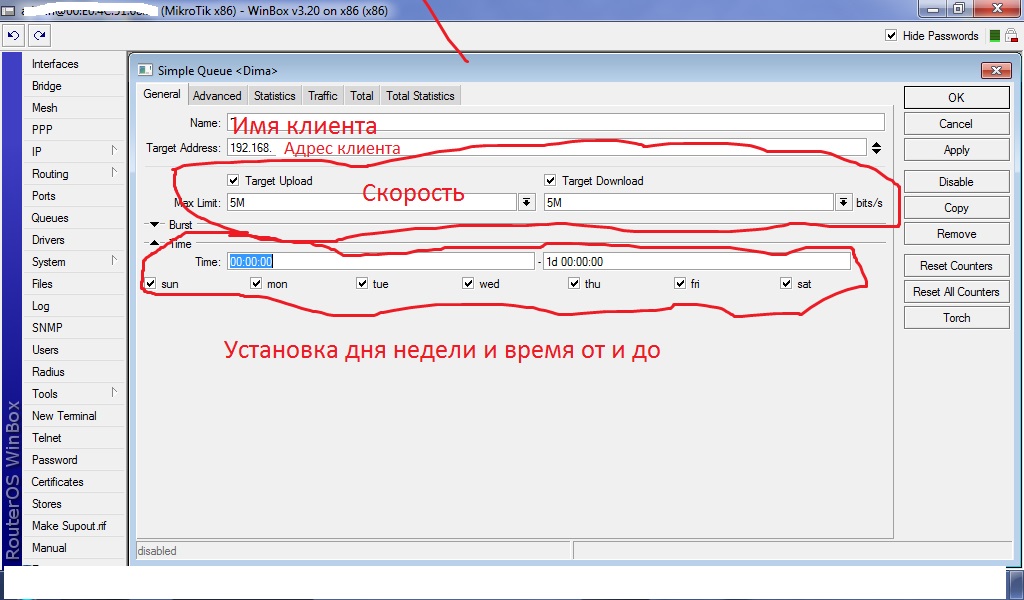
Task: Uncheck the mon day checkbox
Action: tap(256, 283)
